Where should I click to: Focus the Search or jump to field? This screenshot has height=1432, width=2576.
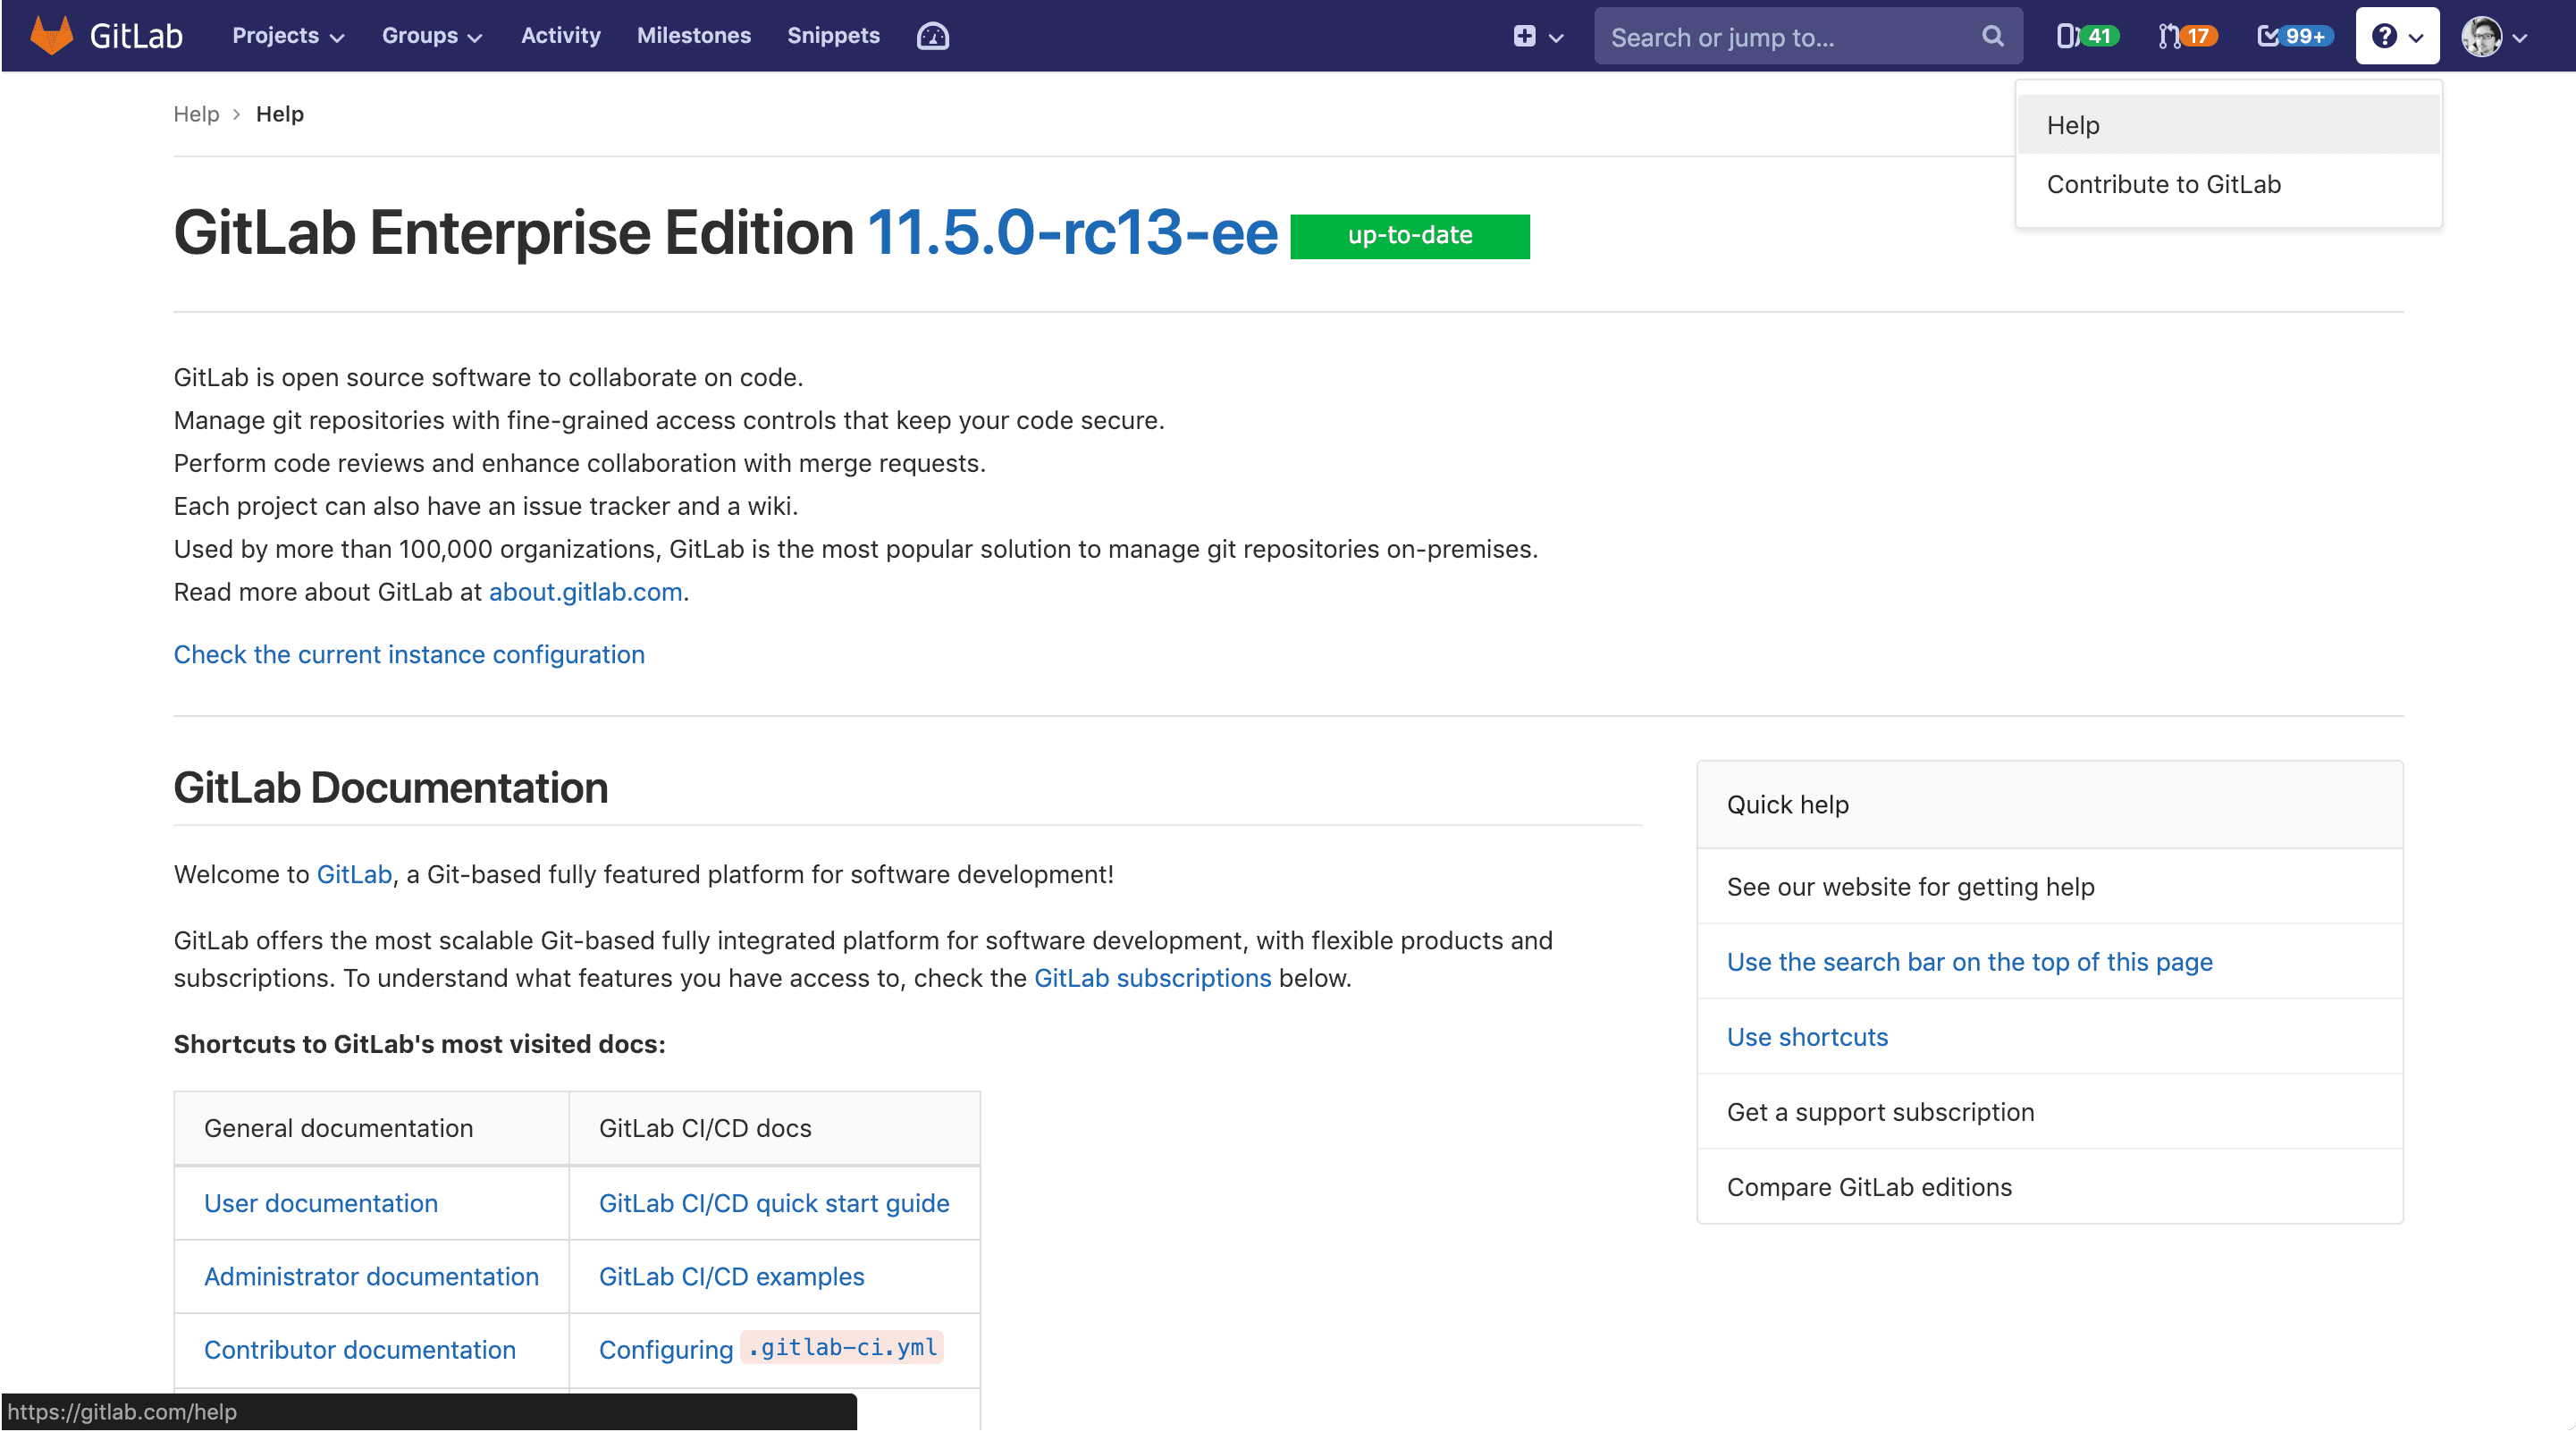tap(1780, 37)
